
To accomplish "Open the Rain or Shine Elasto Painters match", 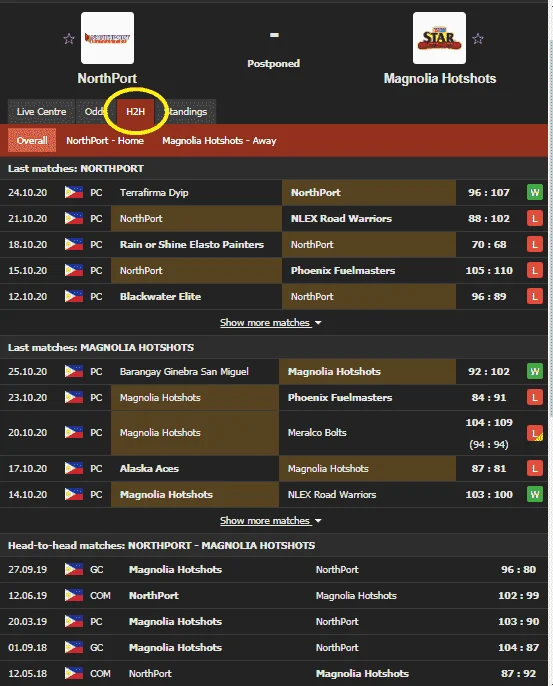I will point(273,244).
